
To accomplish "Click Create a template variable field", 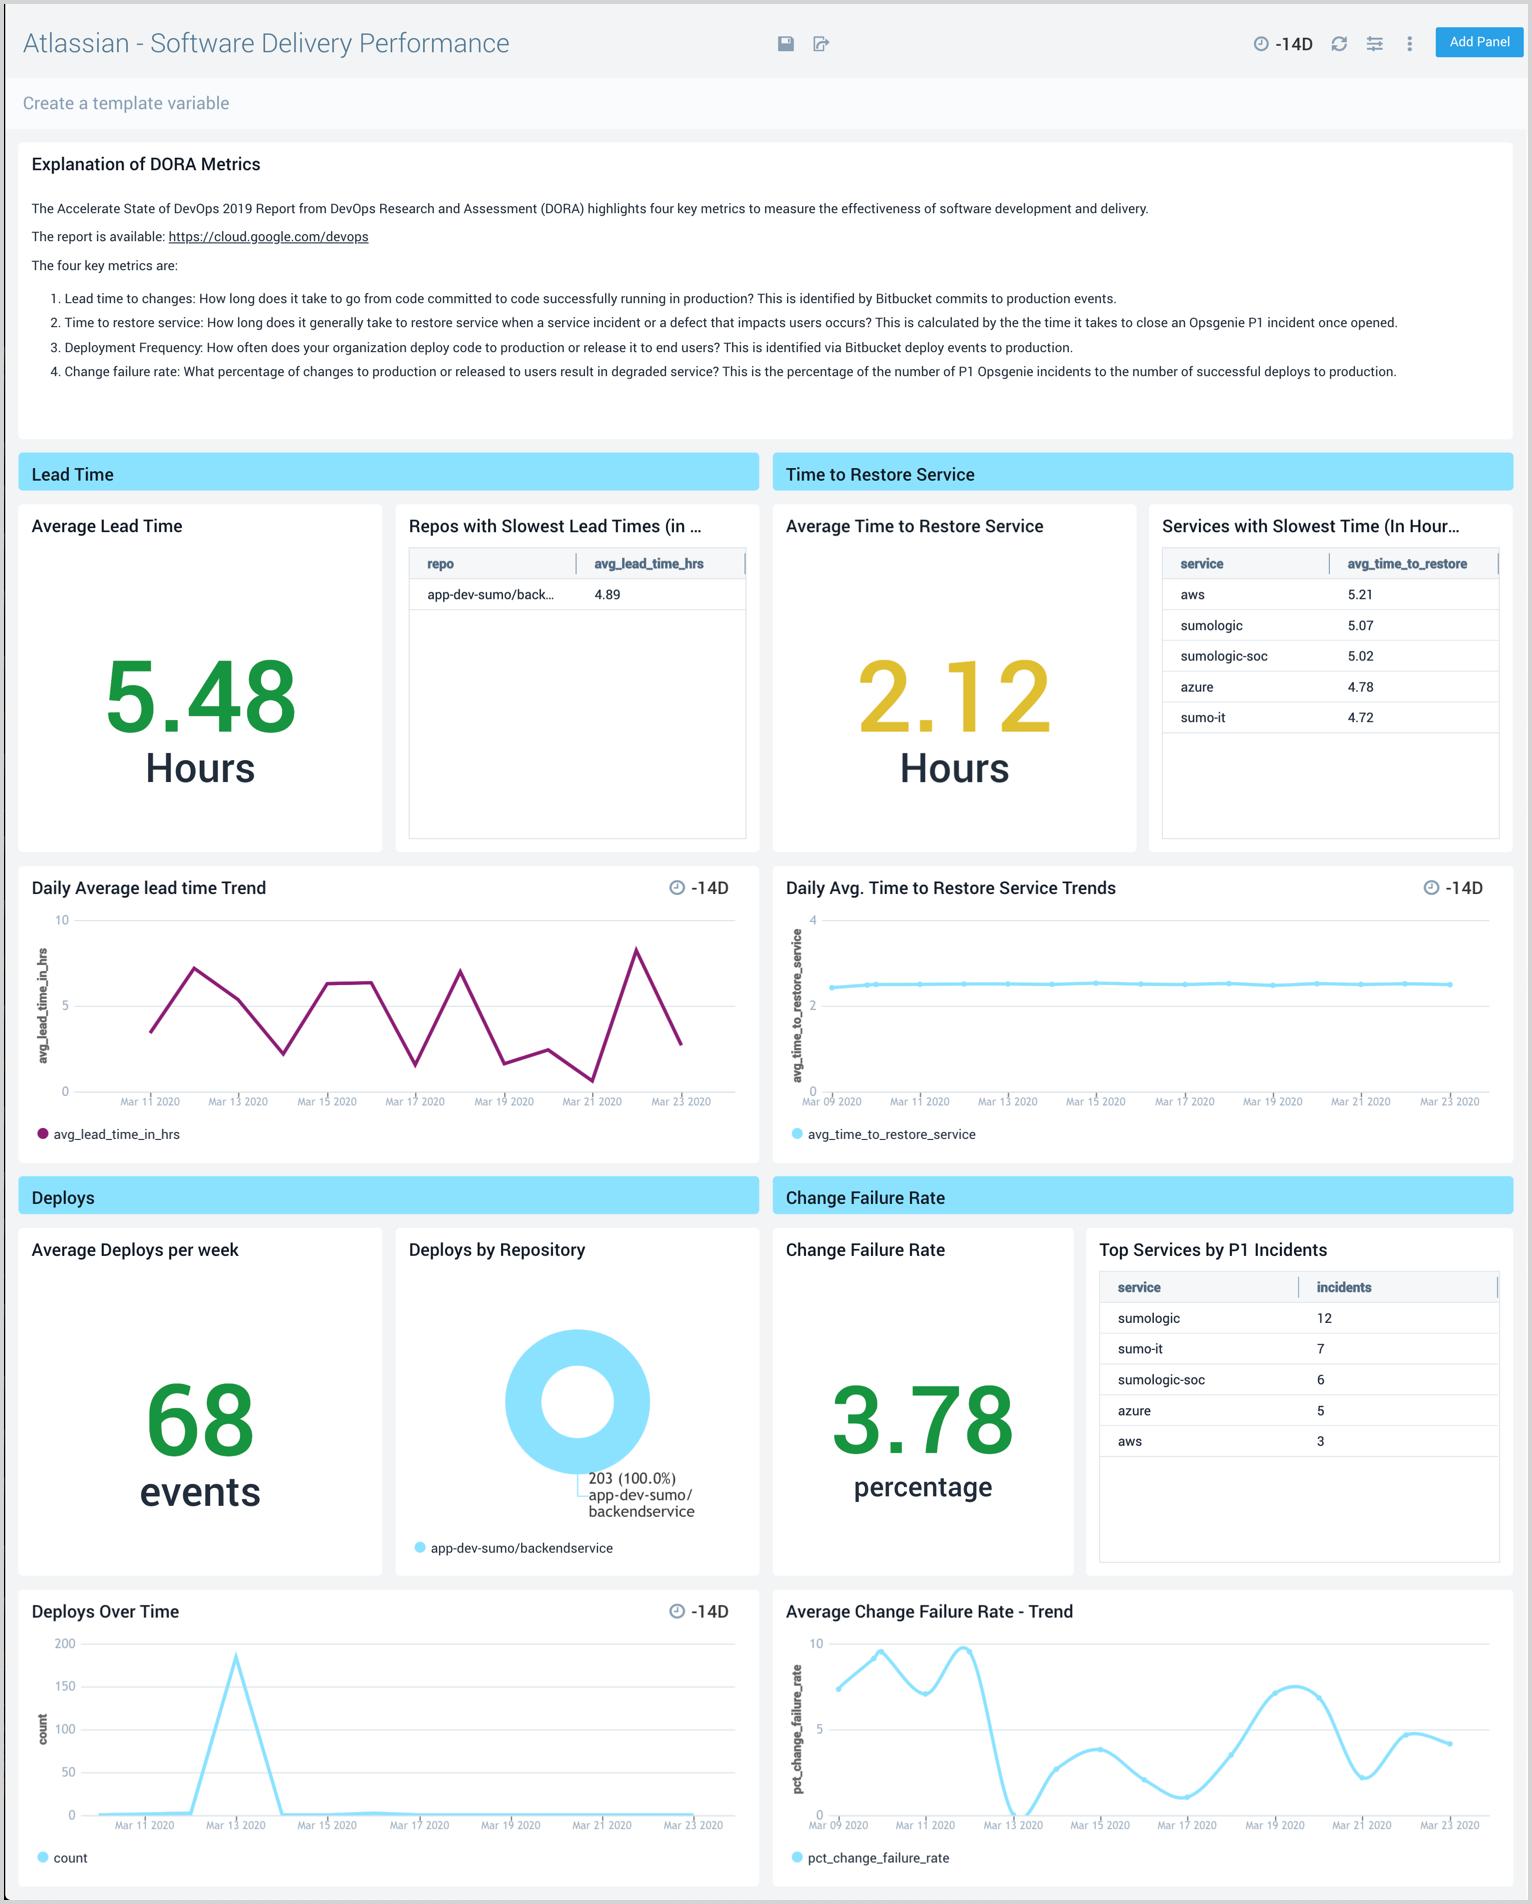I will pos(126,103).
